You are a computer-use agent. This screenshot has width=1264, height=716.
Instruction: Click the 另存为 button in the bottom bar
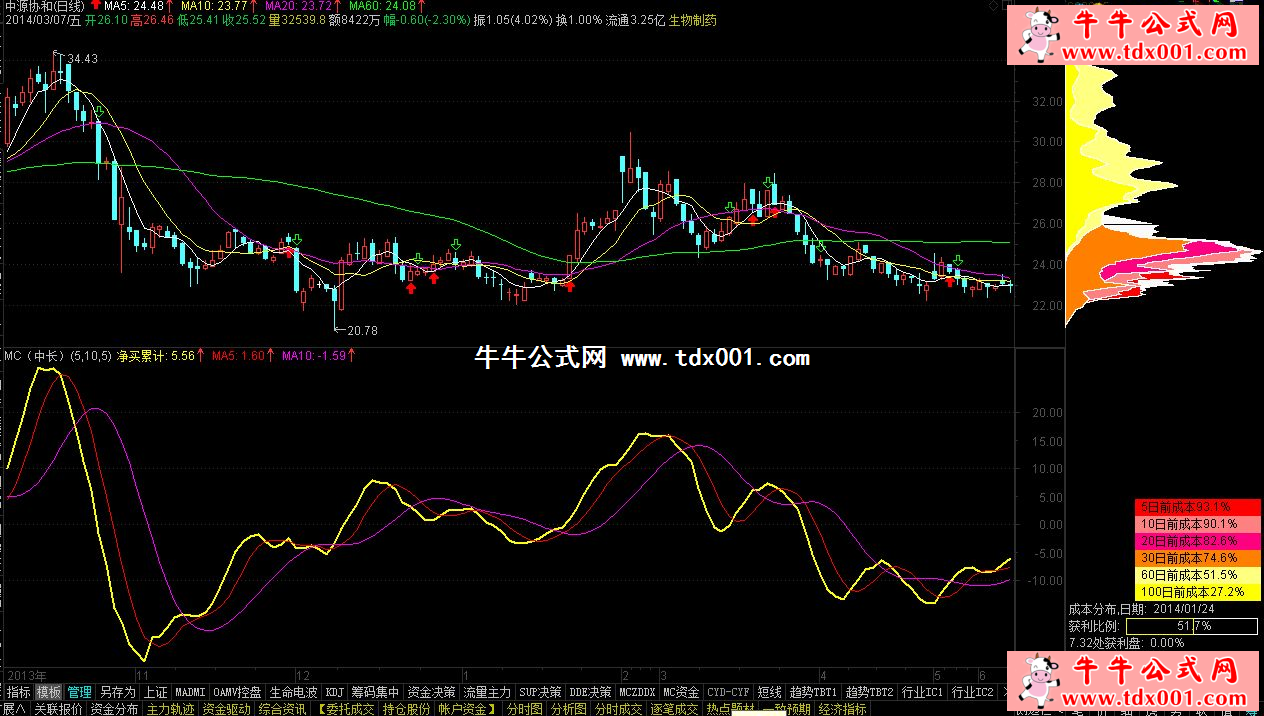point(117,692)
